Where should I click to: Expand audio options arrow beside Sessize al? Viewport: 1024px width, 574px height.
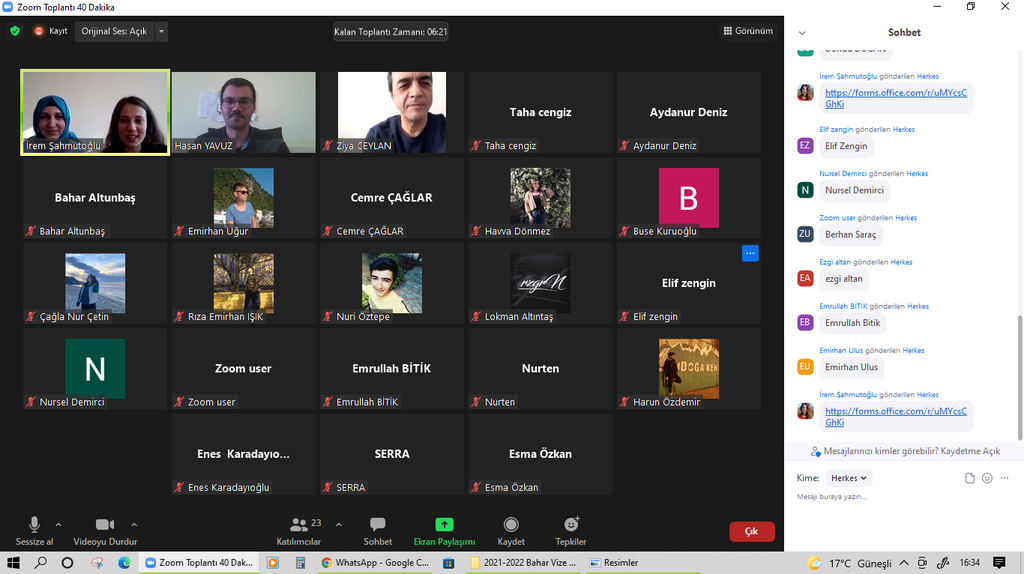tap(58, 524)
